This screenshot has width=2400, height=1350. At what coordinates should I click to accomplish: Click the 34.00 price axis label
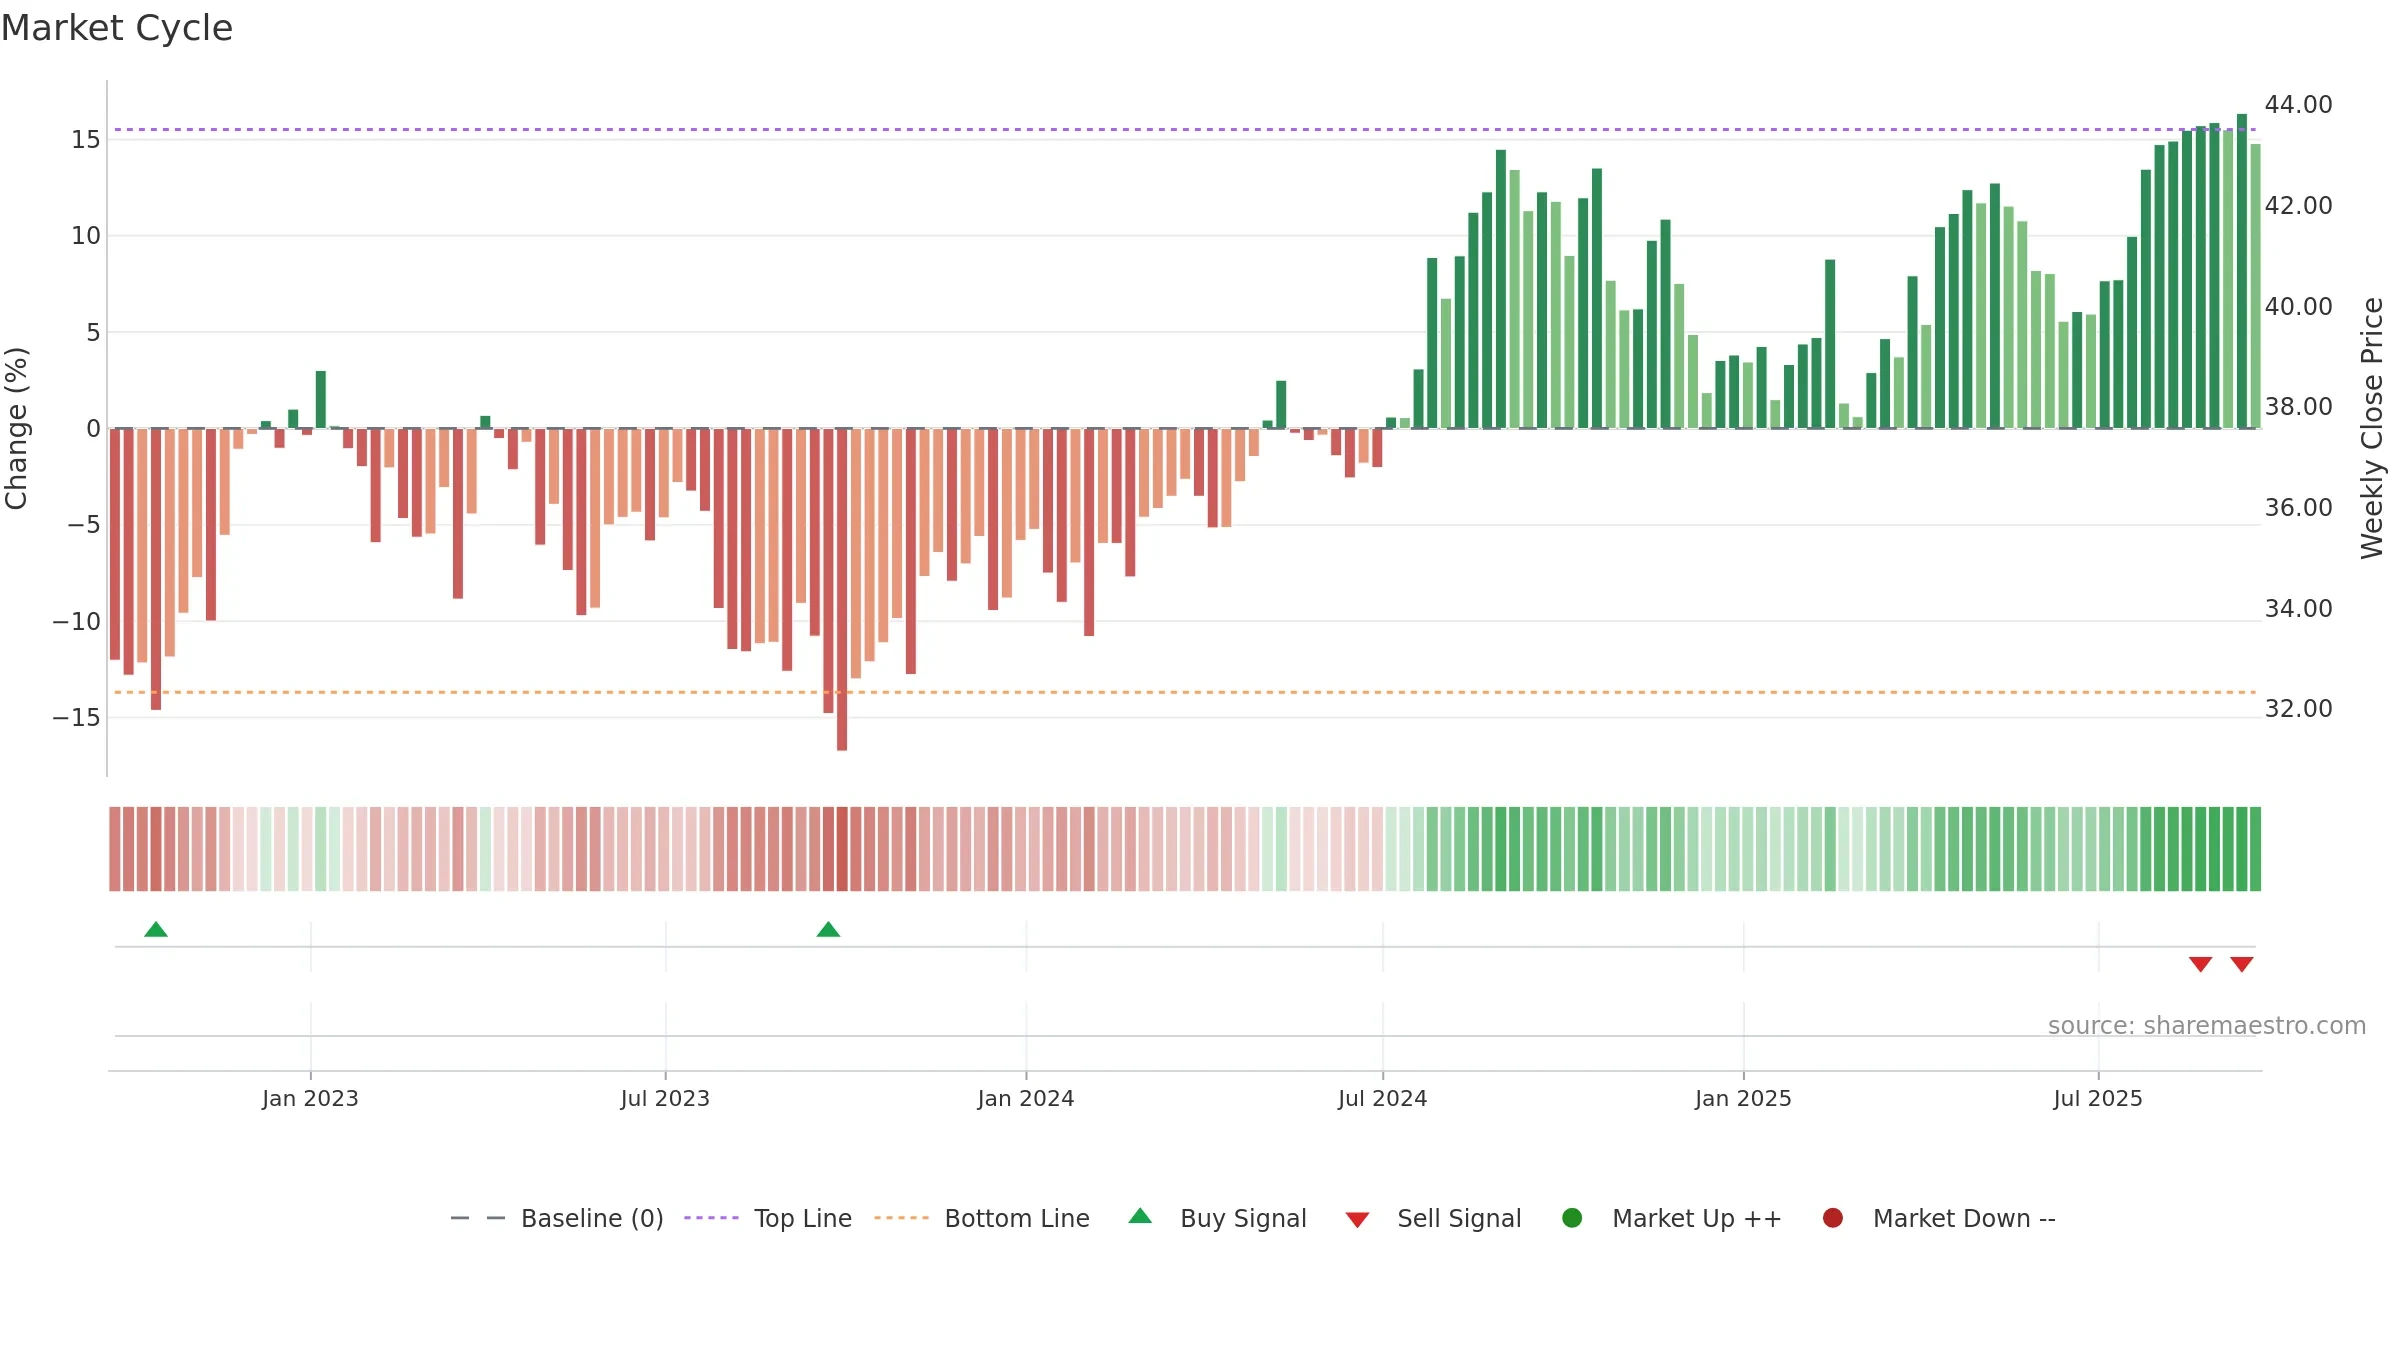[2298, 608]
